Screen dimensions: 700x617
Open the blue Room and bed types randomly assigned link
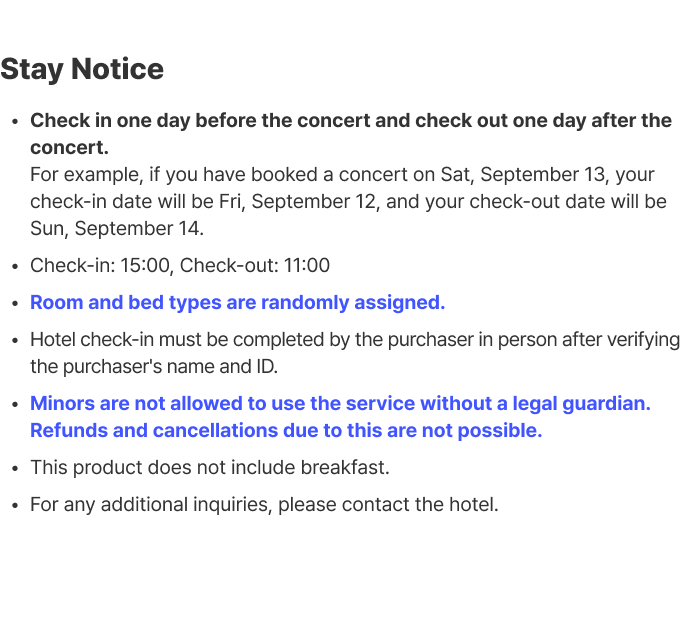(x=238, y=303)
